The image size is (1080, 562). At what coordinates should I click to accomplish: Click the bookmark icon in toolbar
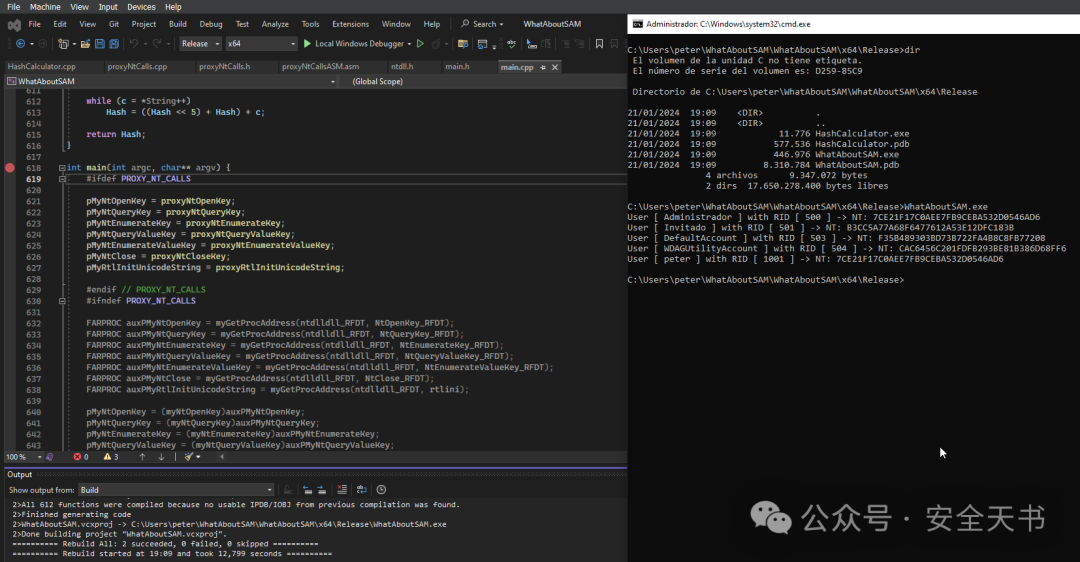(x=599, y=43)
